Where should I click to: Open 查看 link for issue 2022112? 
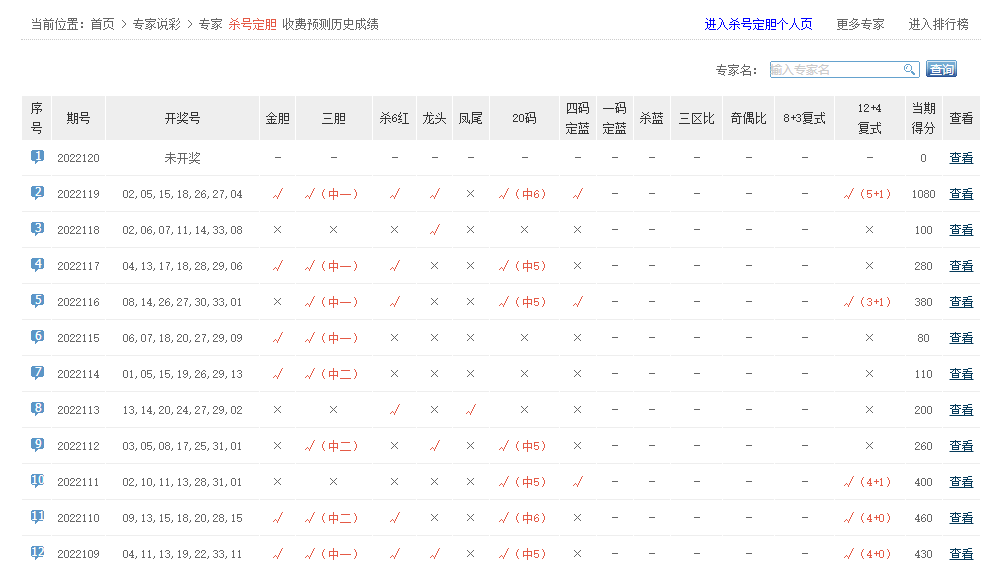click(960, 446)
